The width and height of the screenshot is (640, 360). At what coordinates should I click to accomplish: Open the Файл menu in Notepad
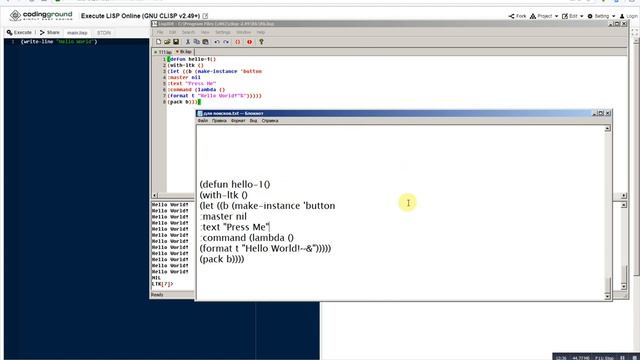tap(203, 121)
